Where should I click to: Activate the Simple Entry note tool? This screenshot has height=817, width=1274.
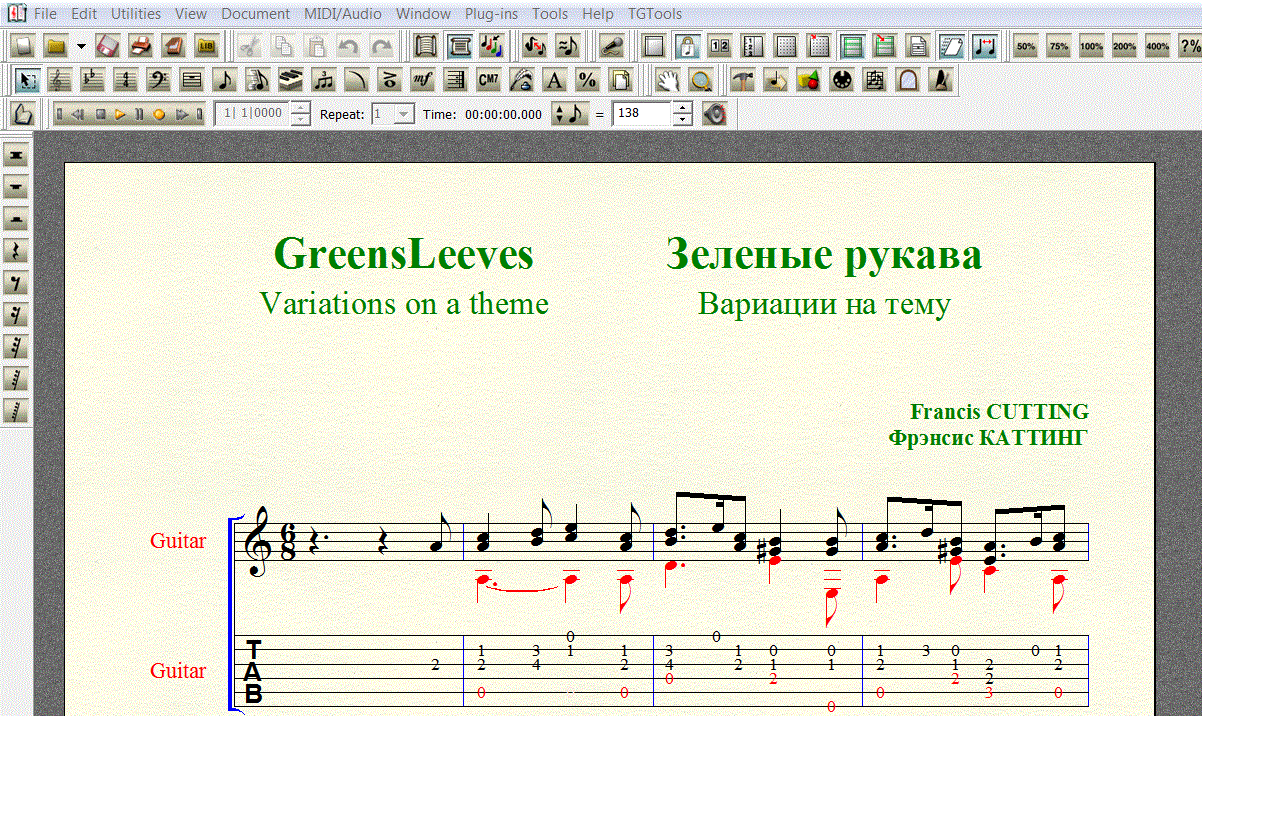coord(225,80)
